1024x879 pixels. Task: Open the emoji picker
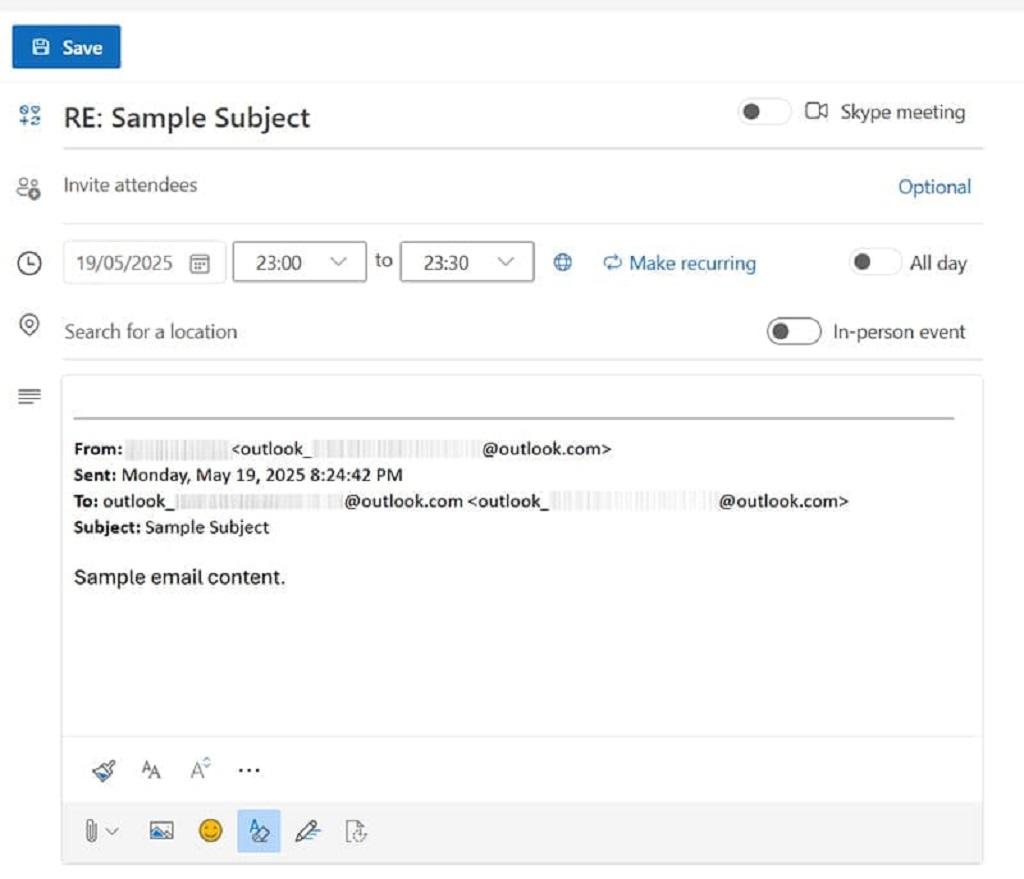(x=210, y=831)
